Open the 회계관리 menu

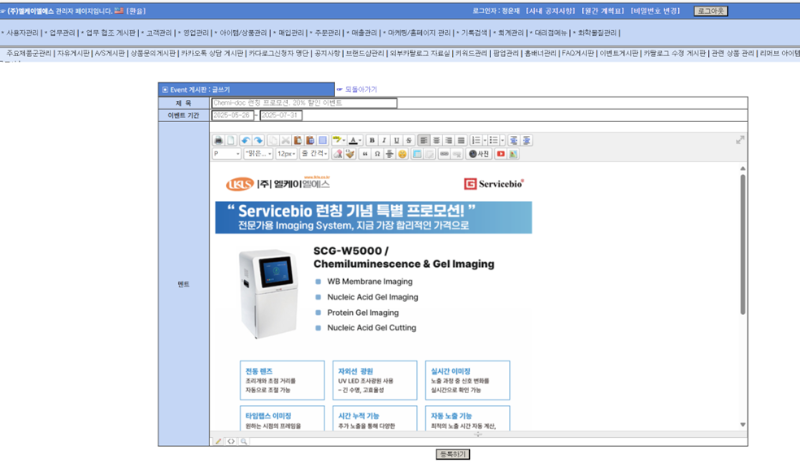click(x=511, y=33)
